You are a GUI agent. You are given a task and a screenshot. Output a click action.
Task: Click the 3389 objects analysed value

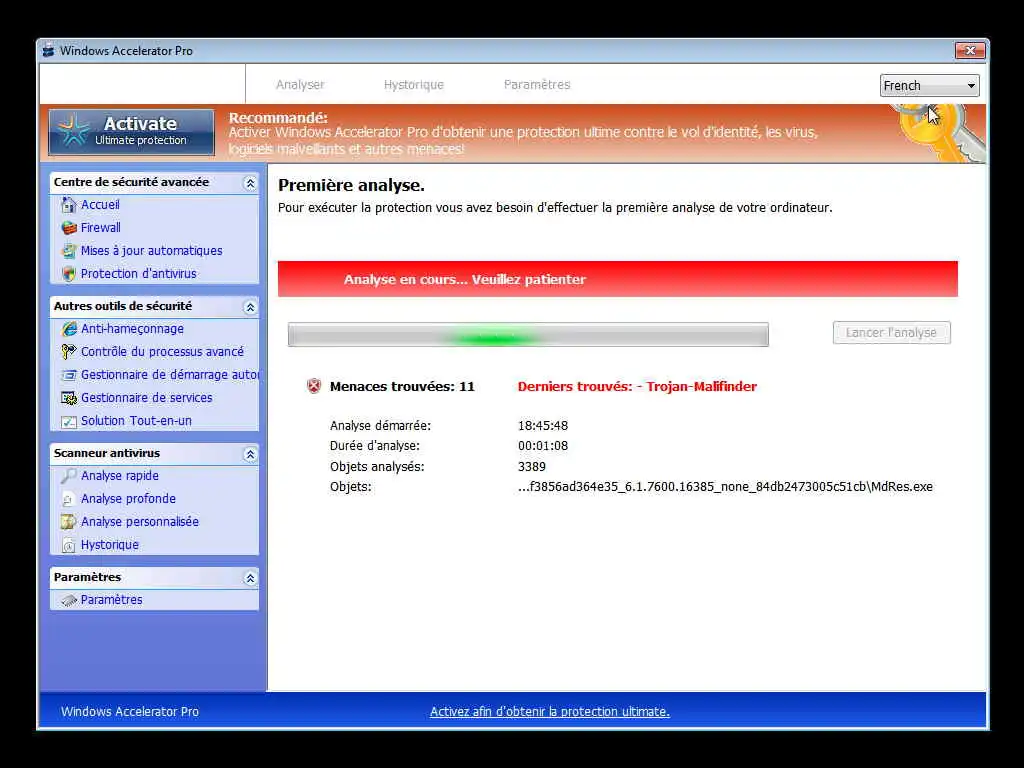click(532, 466)
